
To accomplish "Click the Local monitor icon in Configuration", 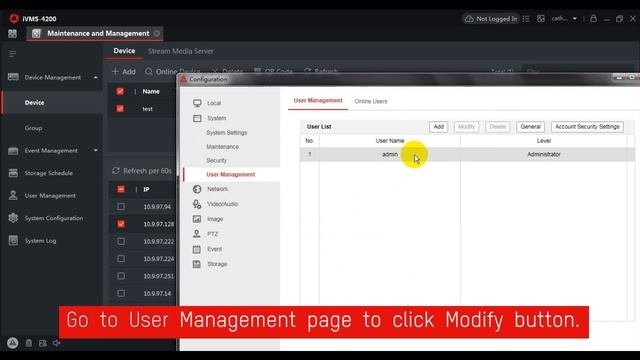I will (x=197, y=103).
